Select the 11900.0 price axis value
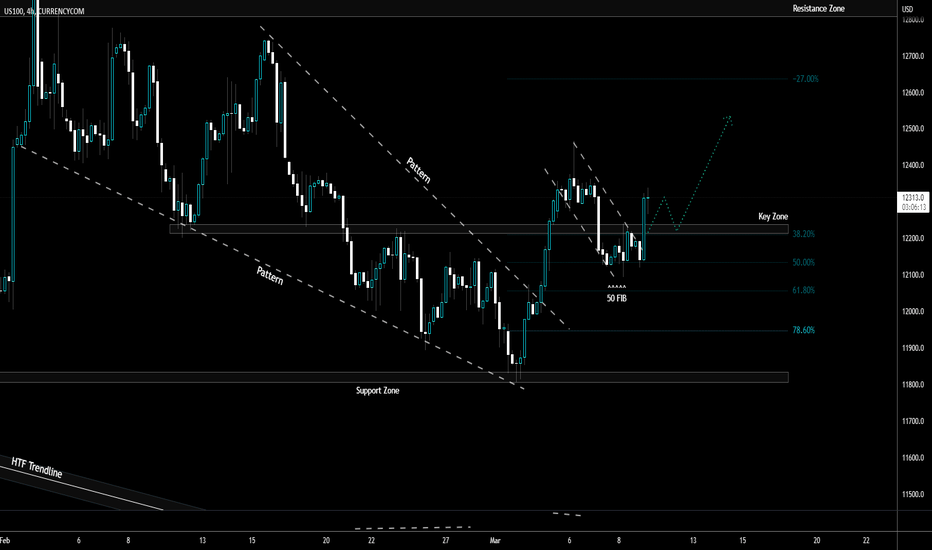Image resolution: width=932 pixels, height=550 pixels. tap(913, 348)
